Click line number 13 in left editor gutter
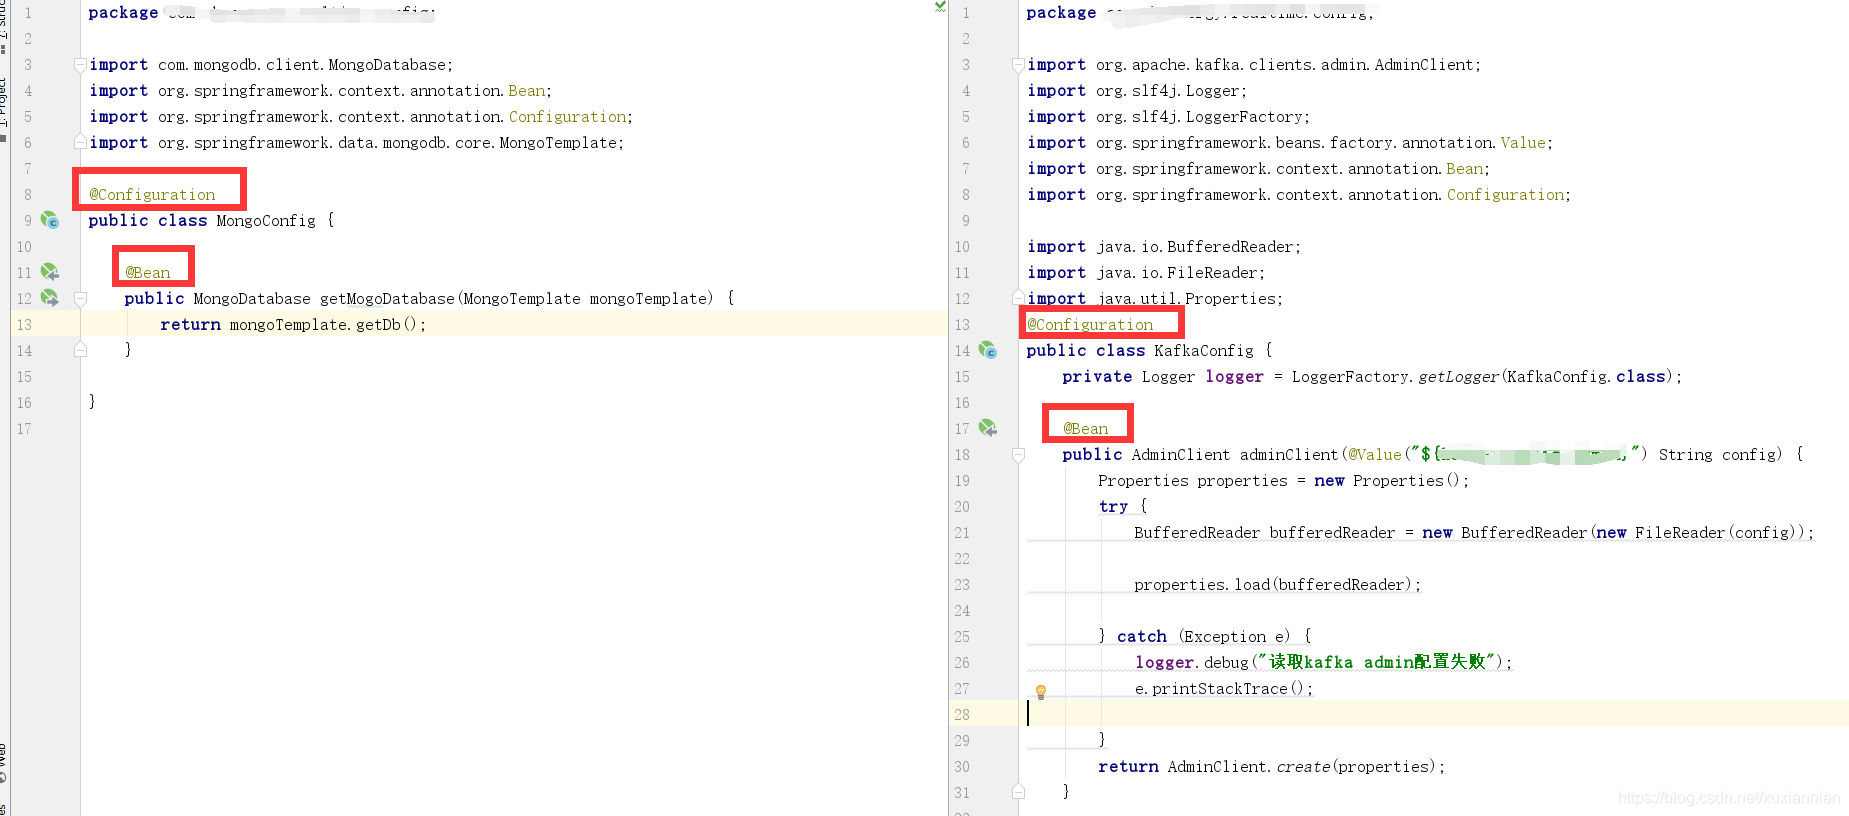 pyautogui.click(x=24, y=325)
